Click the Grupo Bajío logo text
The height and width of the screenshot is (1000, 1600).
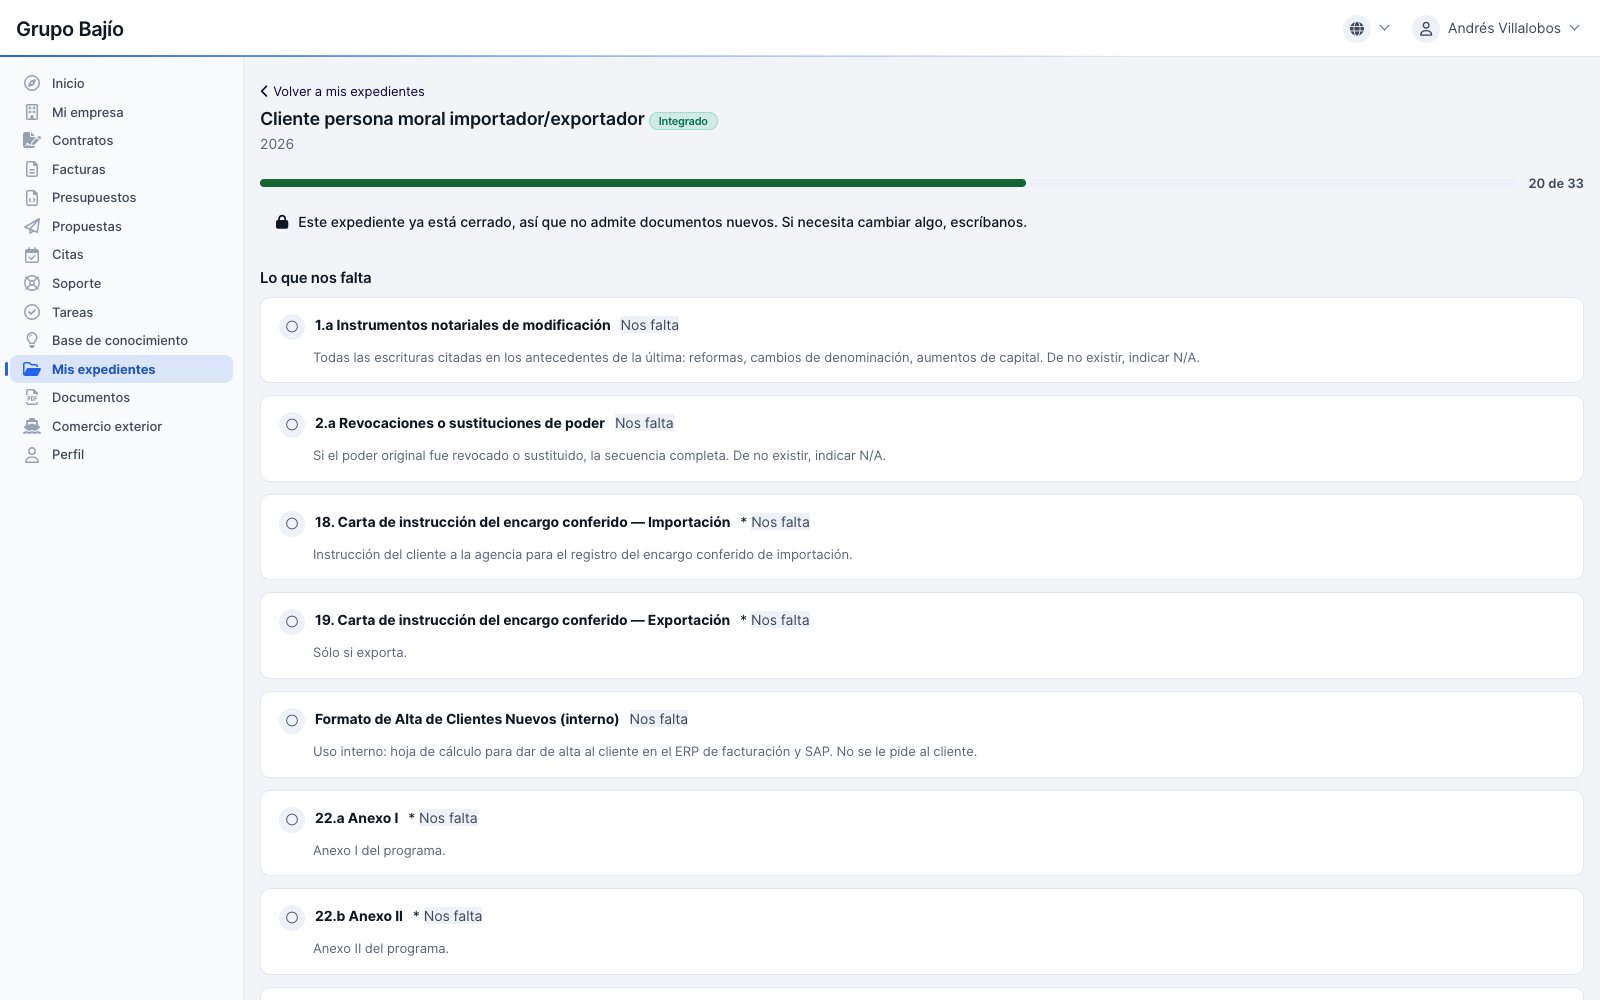(x=70, y=29)
